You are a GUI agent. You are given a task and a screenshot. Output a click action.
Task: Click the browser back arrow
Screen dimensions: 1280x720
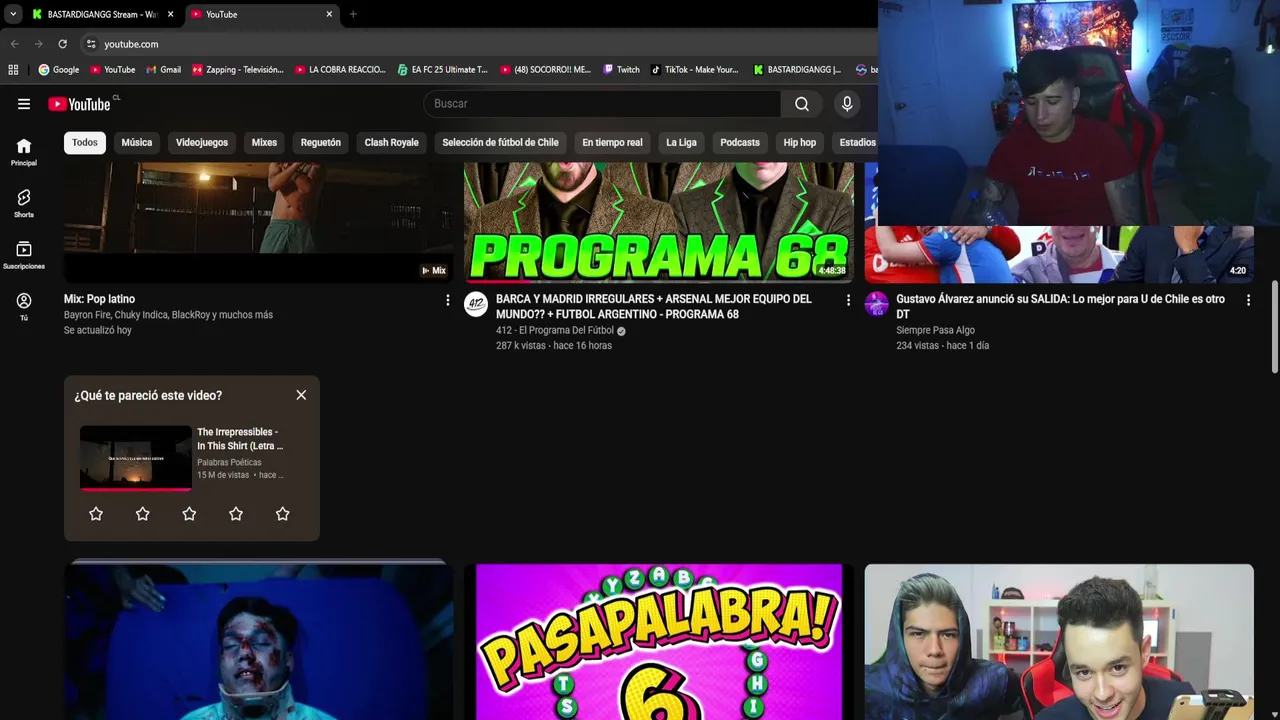pyautogui.click(x=14, y=44)
